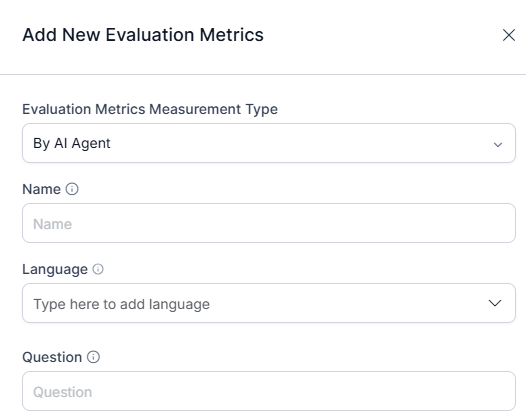Click the Language field's down arrow
Screen dimensions: 526x416
(495, 303)
